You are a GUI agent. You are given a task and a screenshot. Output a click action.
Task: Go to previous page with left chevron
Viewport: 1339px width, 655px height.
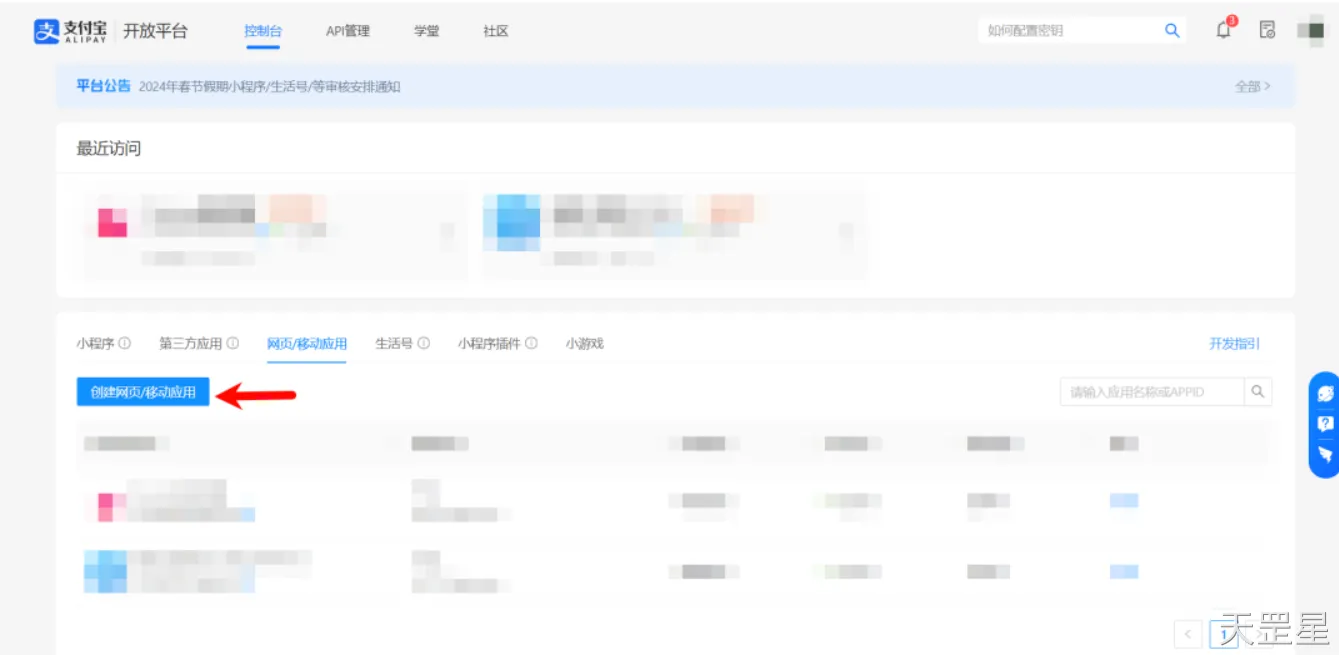point(1187,633)
